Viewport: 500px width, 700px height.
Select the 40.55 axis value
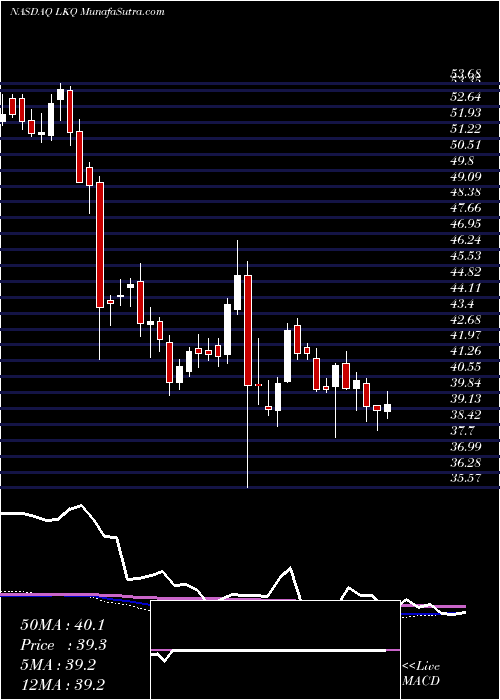click(466, 367)
